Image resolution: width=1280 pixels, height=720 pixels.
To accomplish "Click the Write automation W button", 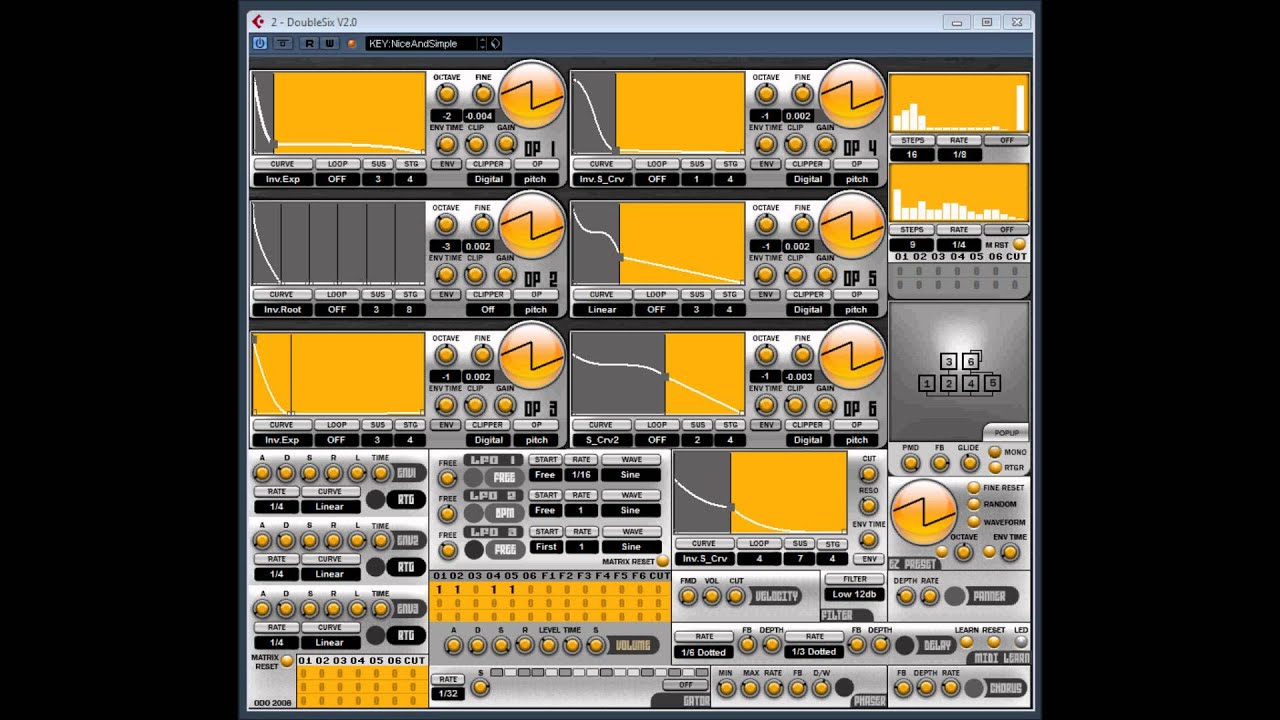I will [329, 43].
